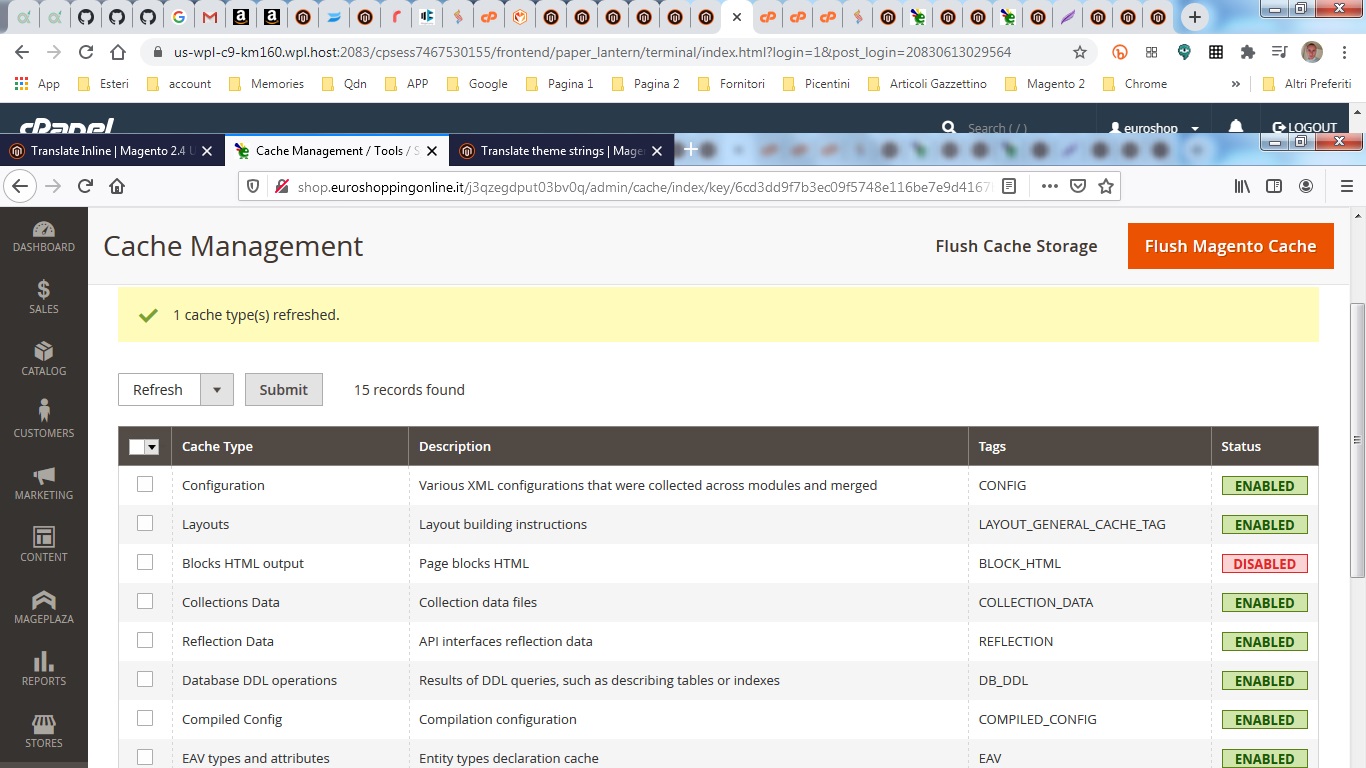Select the Content sidebar icon
Viewport: 1366px width, 768px height.
[x=43, y=544]
